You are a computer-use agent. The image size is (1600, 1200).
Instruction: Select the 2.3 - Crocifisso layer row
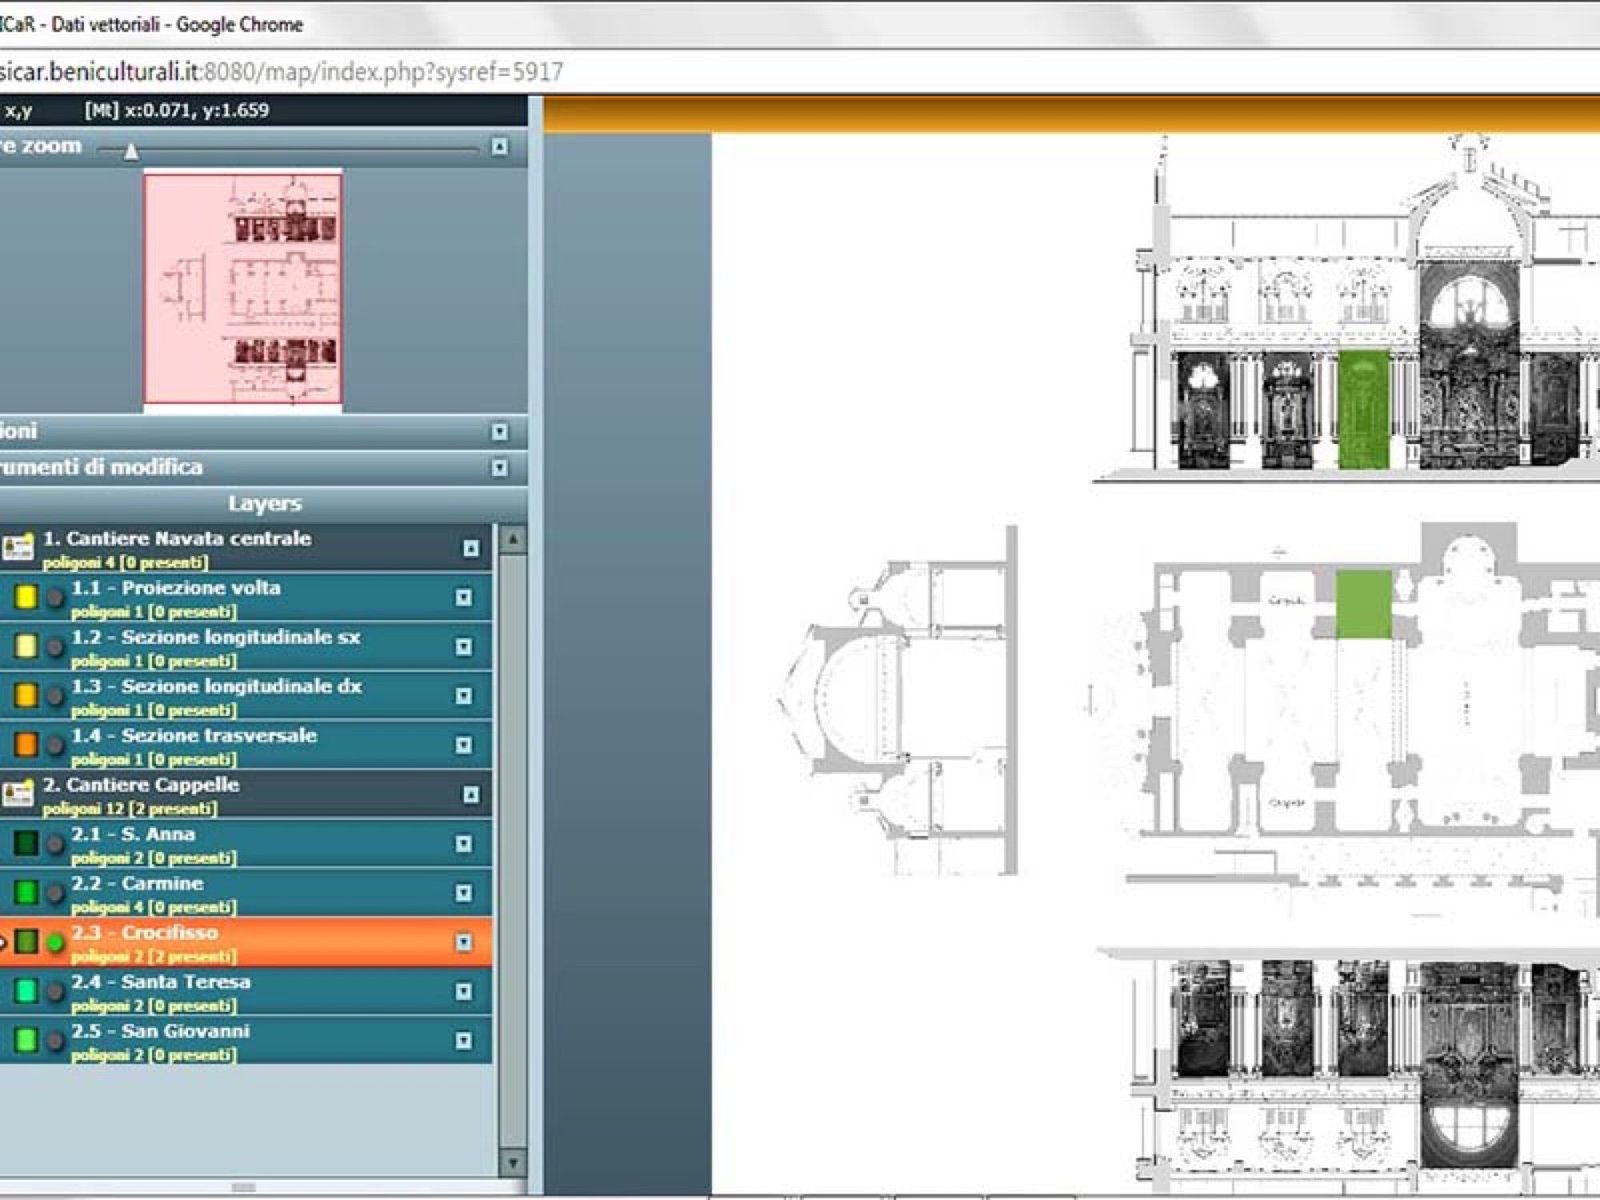pyautogui.click(x=246, y=942)
